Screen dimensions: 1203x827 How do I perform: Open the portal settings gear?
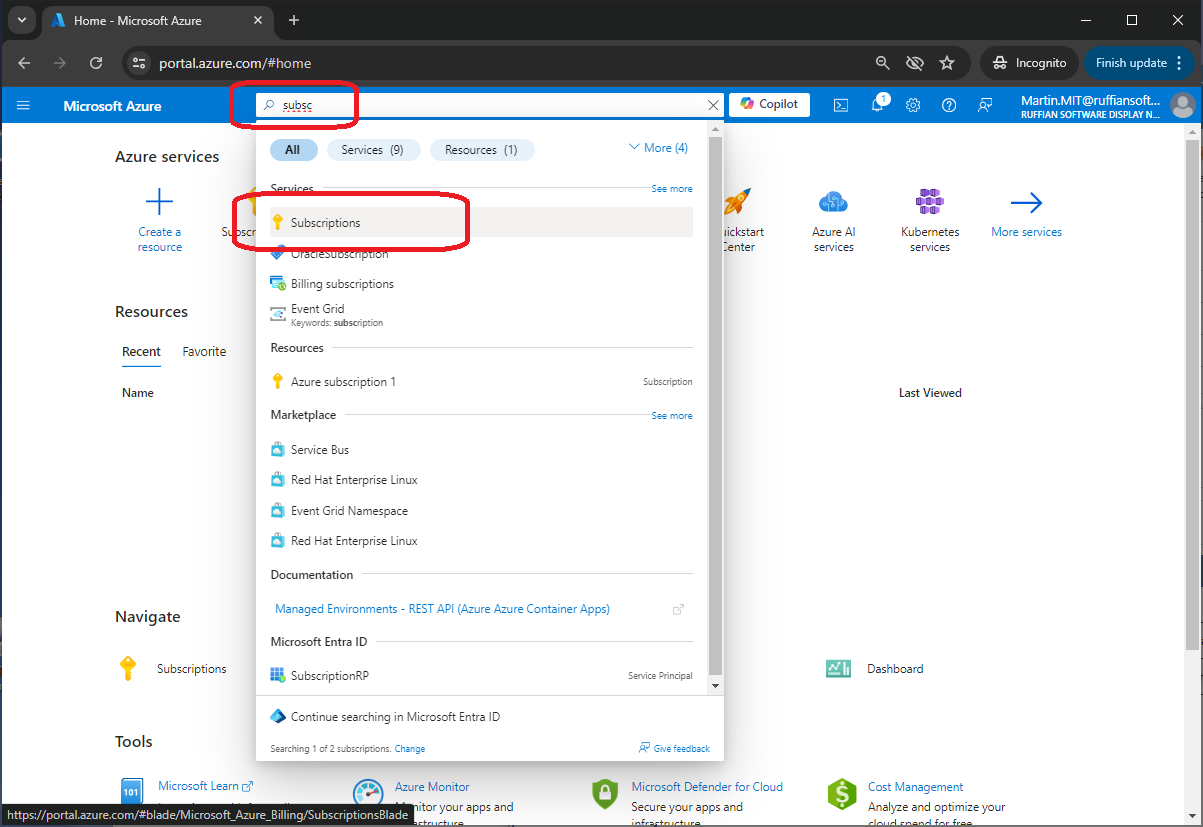(913, 105)
